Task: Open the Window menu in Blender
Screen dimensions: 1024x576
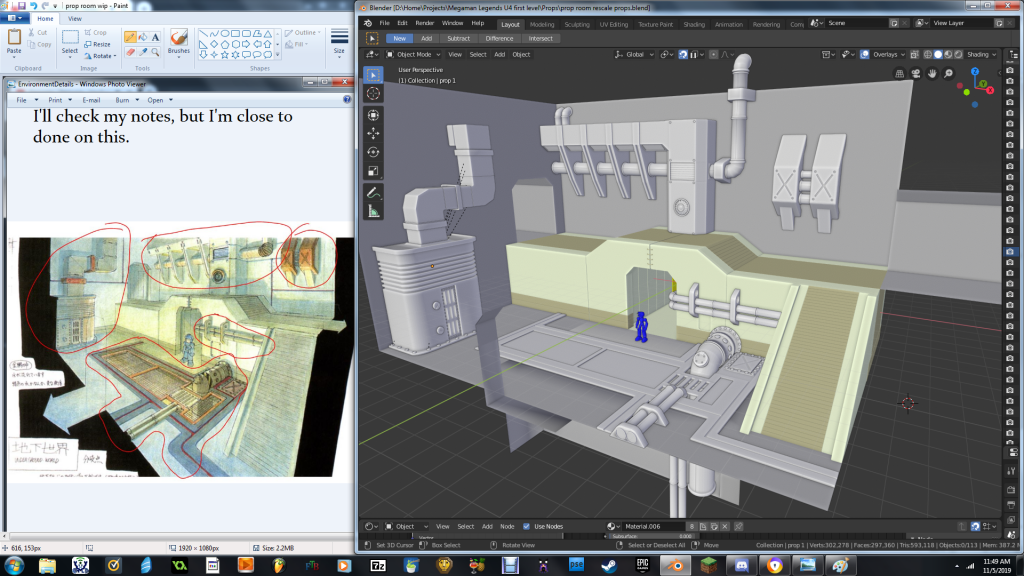Action: point(452,23)
